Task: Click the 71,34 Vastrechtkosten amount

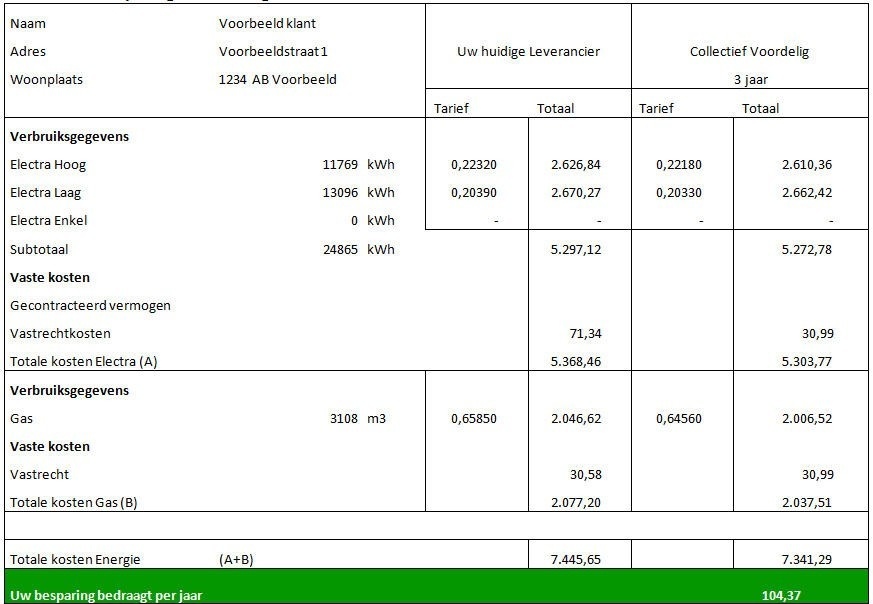Action: click(584, 333)
